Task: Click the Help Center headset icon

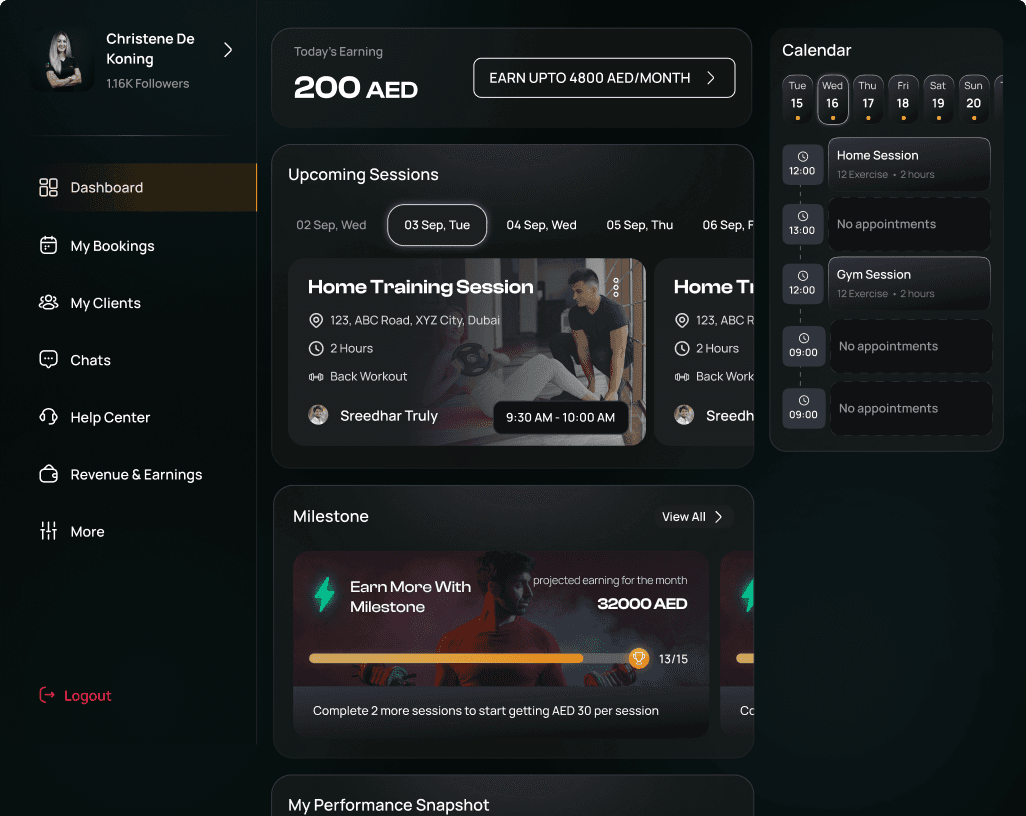Action: (48, 417)
